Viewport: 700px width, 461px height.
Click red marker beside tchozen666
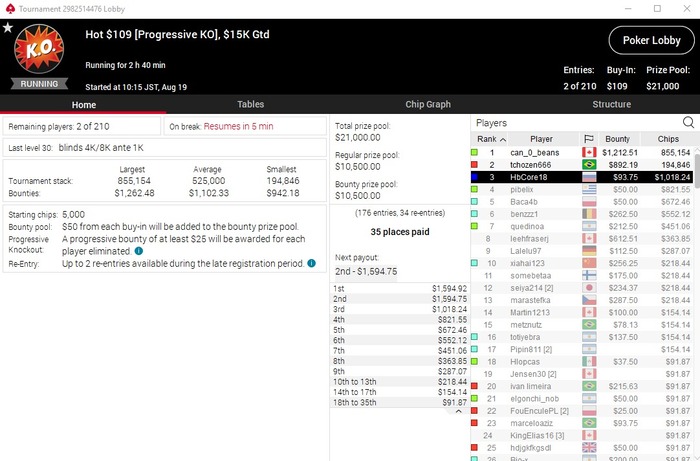coord(474,165)
